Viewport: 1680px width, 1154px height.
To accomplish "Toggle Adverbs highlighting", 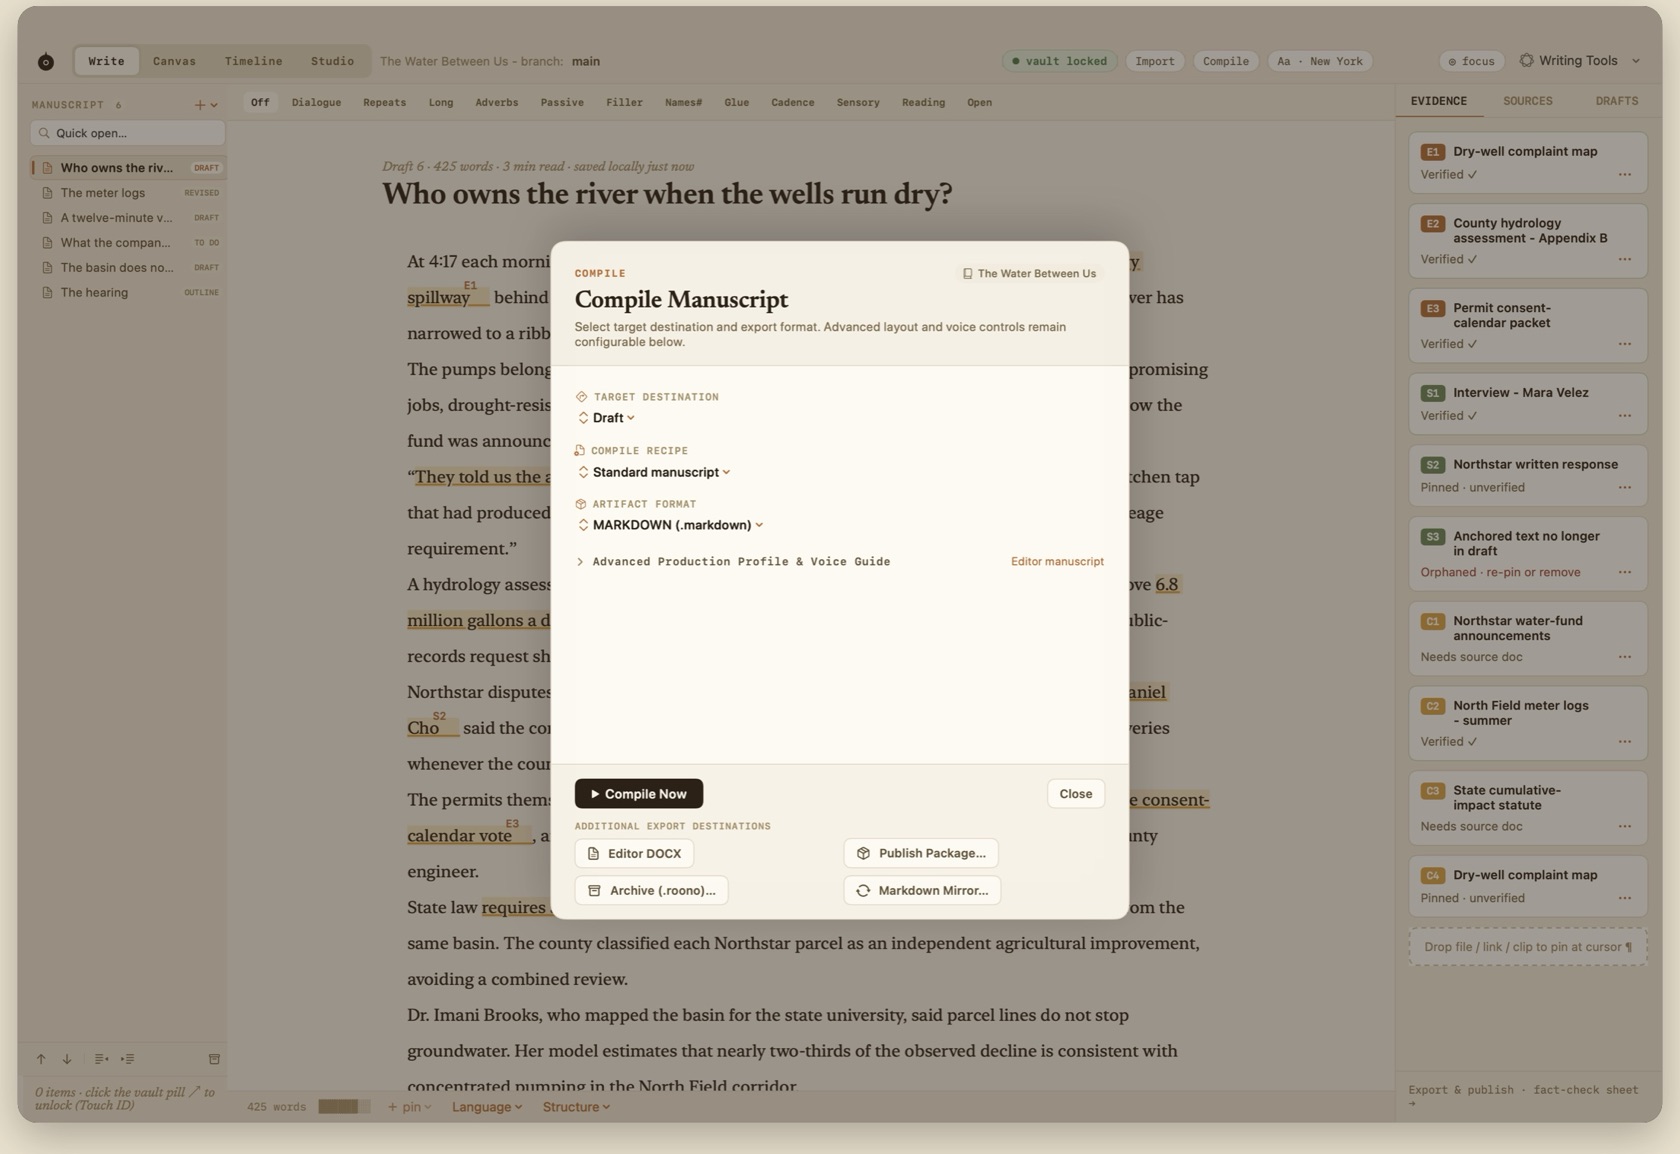I will pyautogui.click(x=497, y=103).
